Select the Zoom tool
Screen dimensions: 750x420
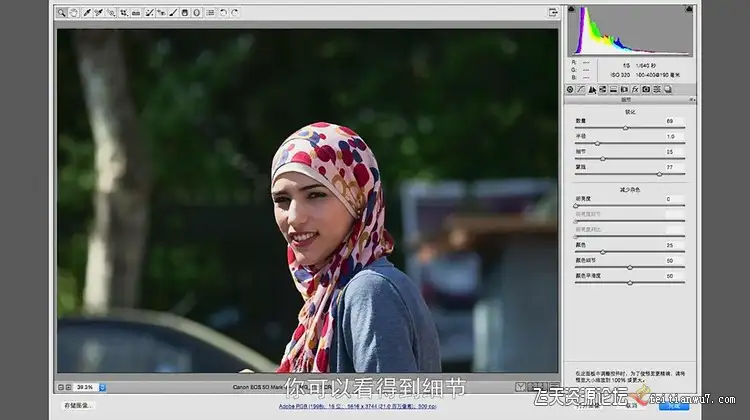(61, 13)
